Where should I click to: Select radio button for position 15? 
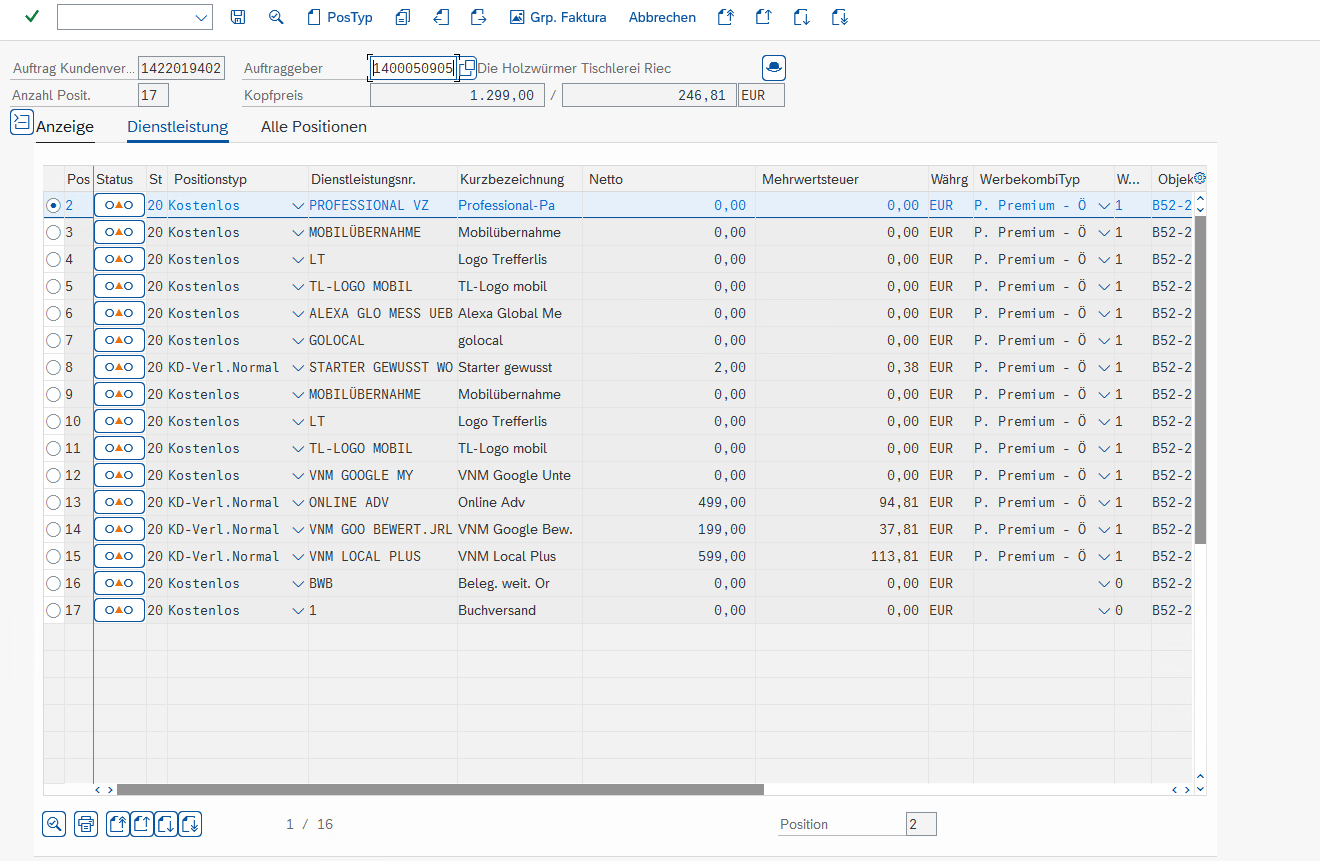click(x=53, y=556)
